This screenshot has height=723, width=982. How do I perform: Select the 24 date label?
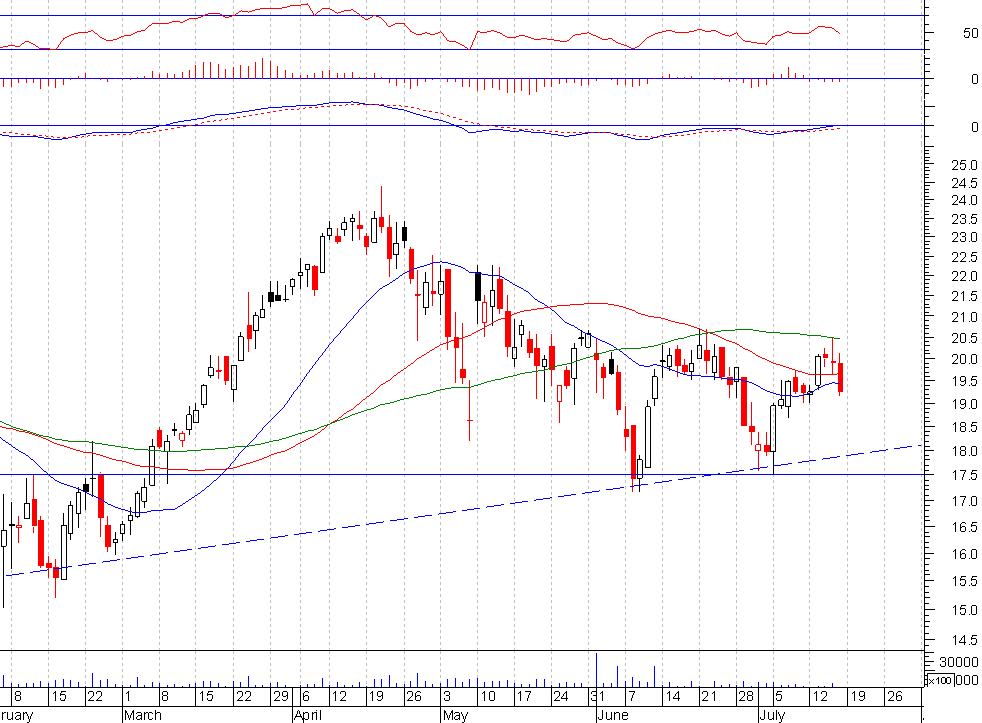561,697
